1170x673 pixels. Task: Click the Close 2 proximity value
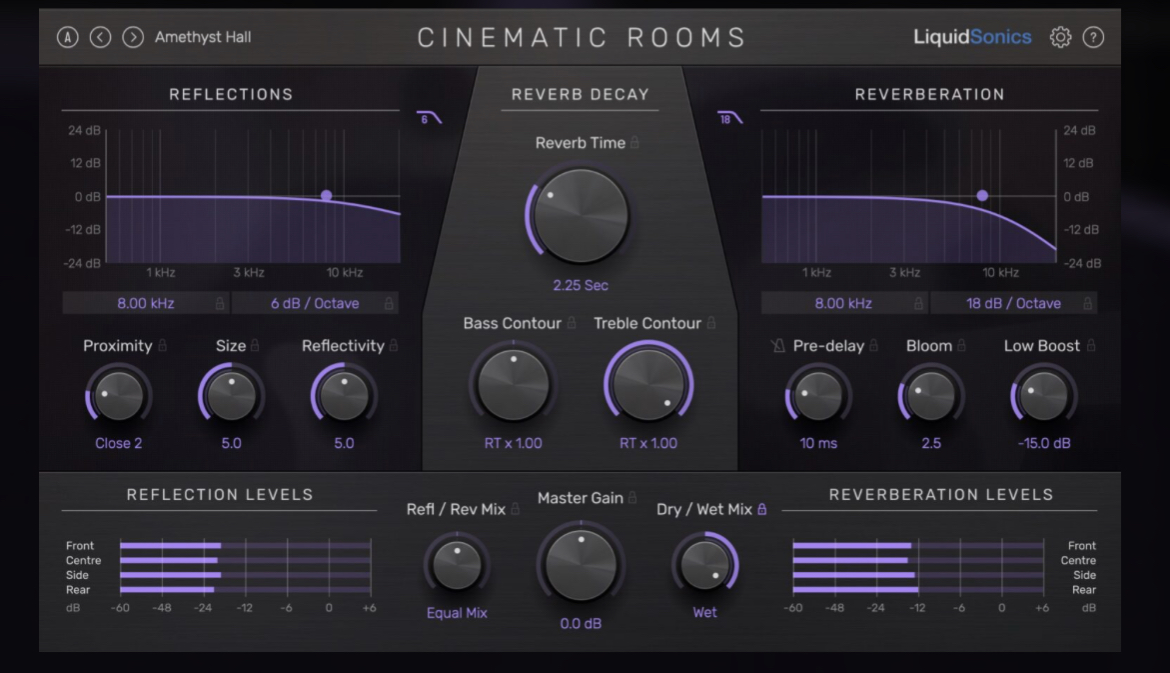[x=118, y=443]
